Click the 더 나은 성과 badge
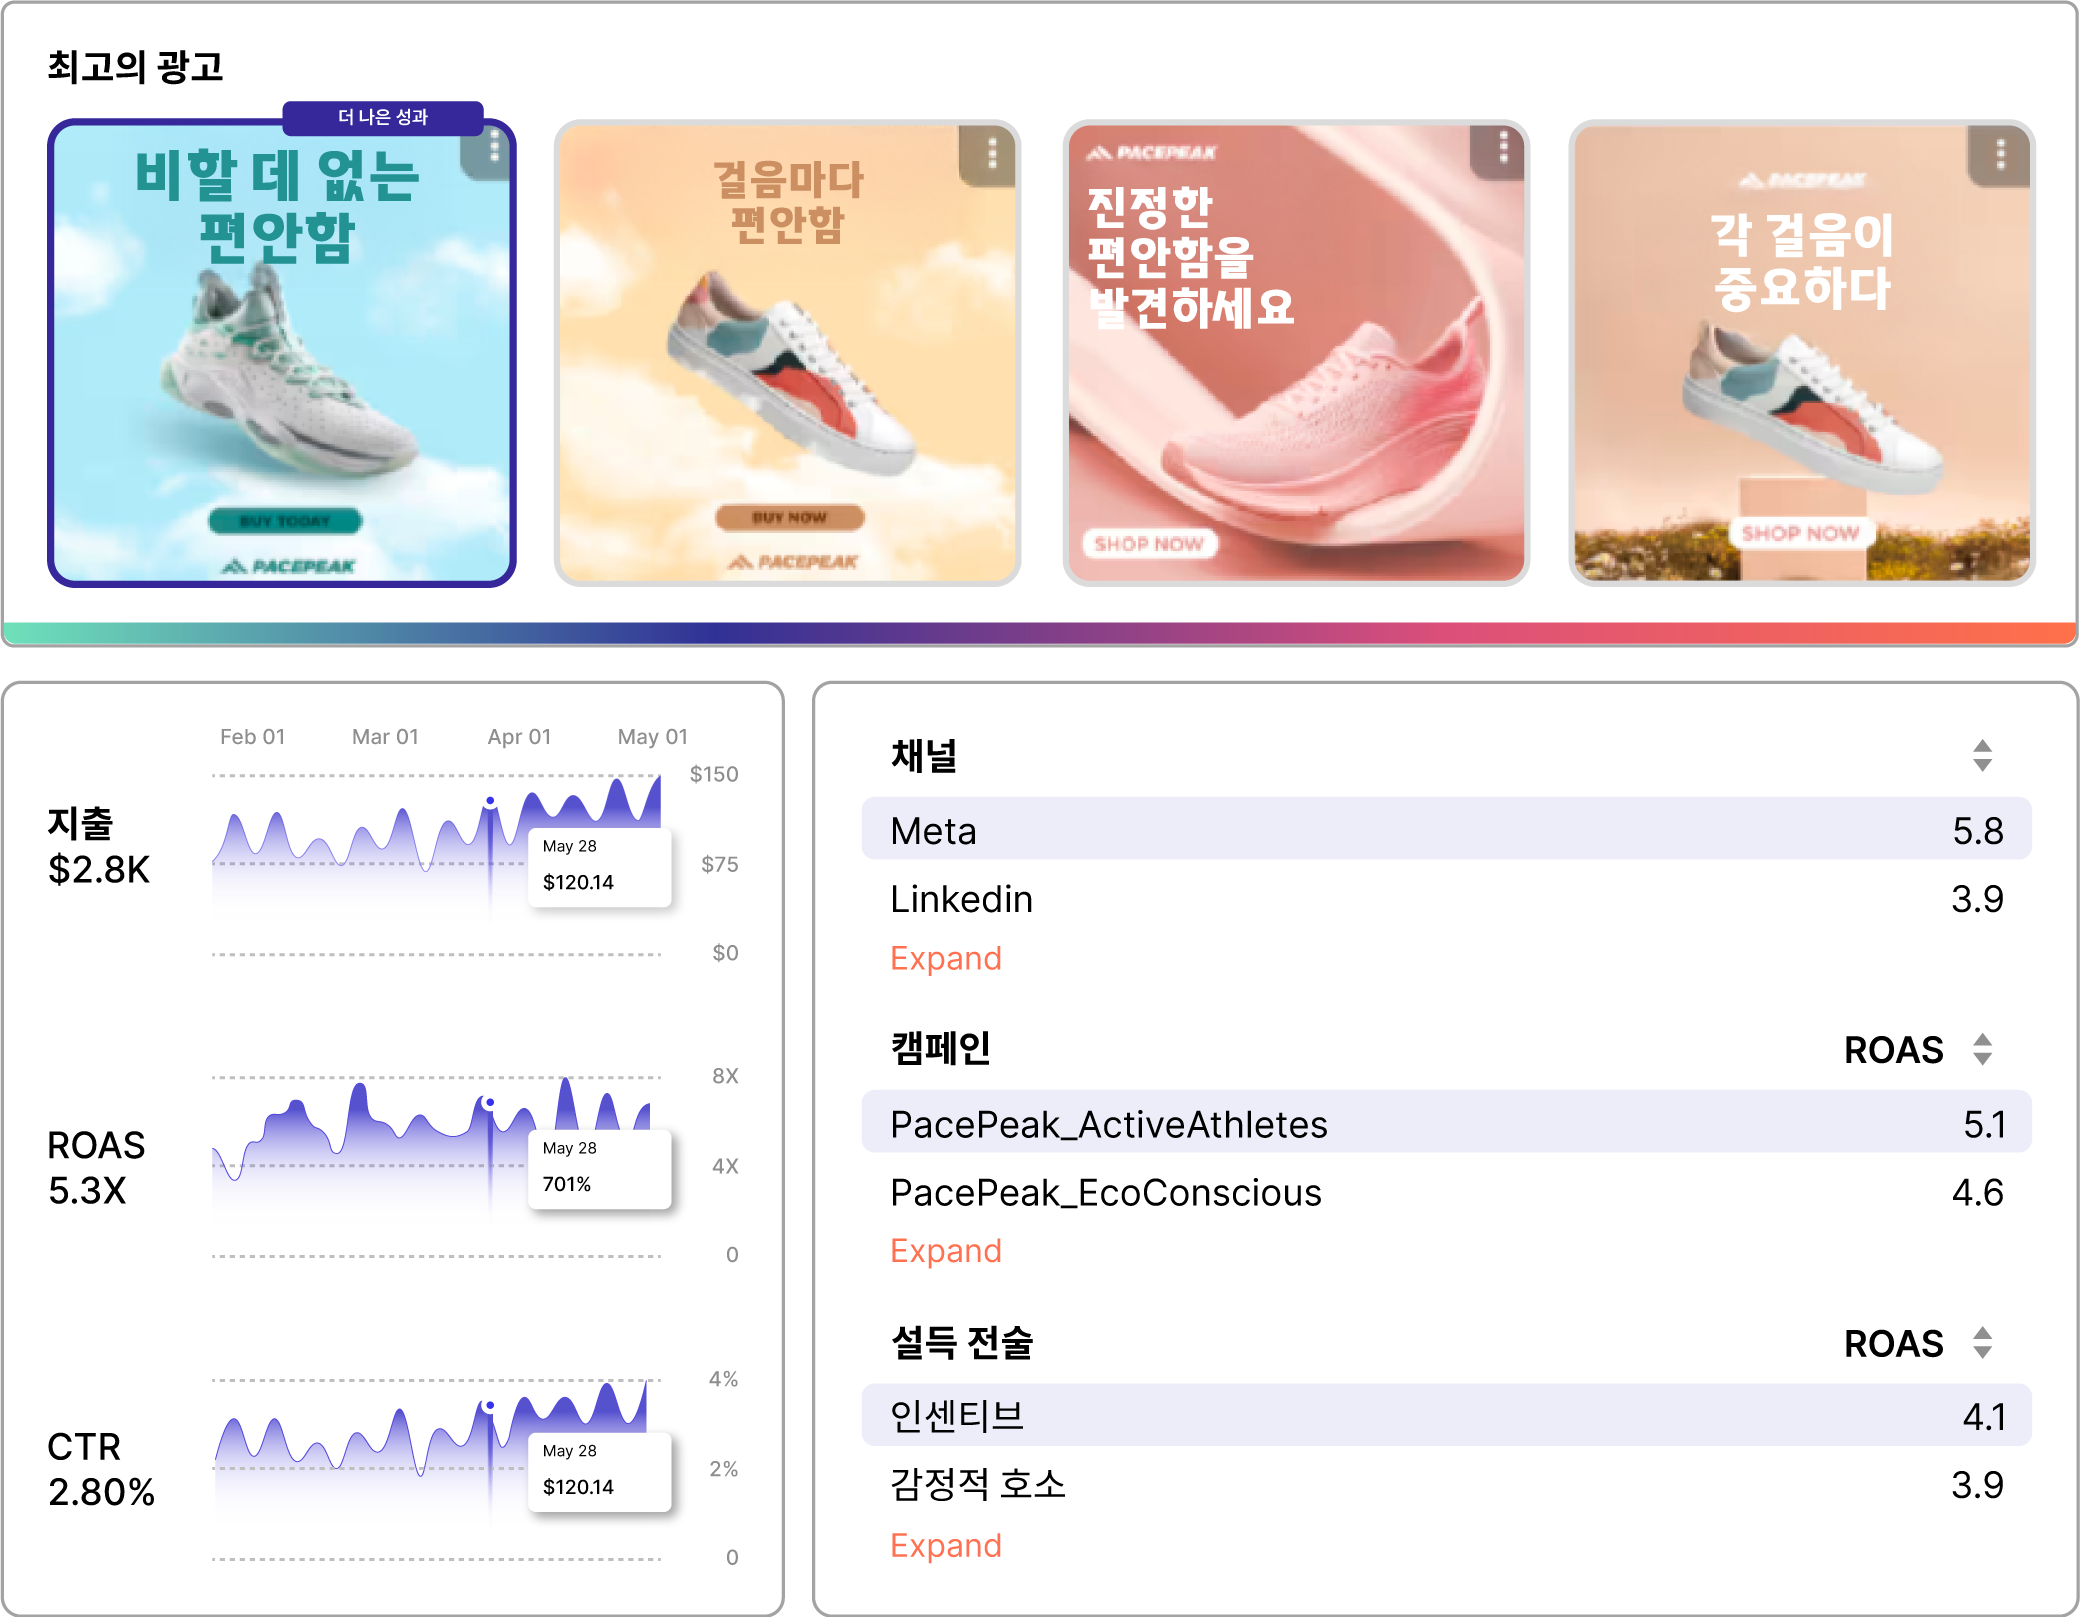 coord(383,117)
